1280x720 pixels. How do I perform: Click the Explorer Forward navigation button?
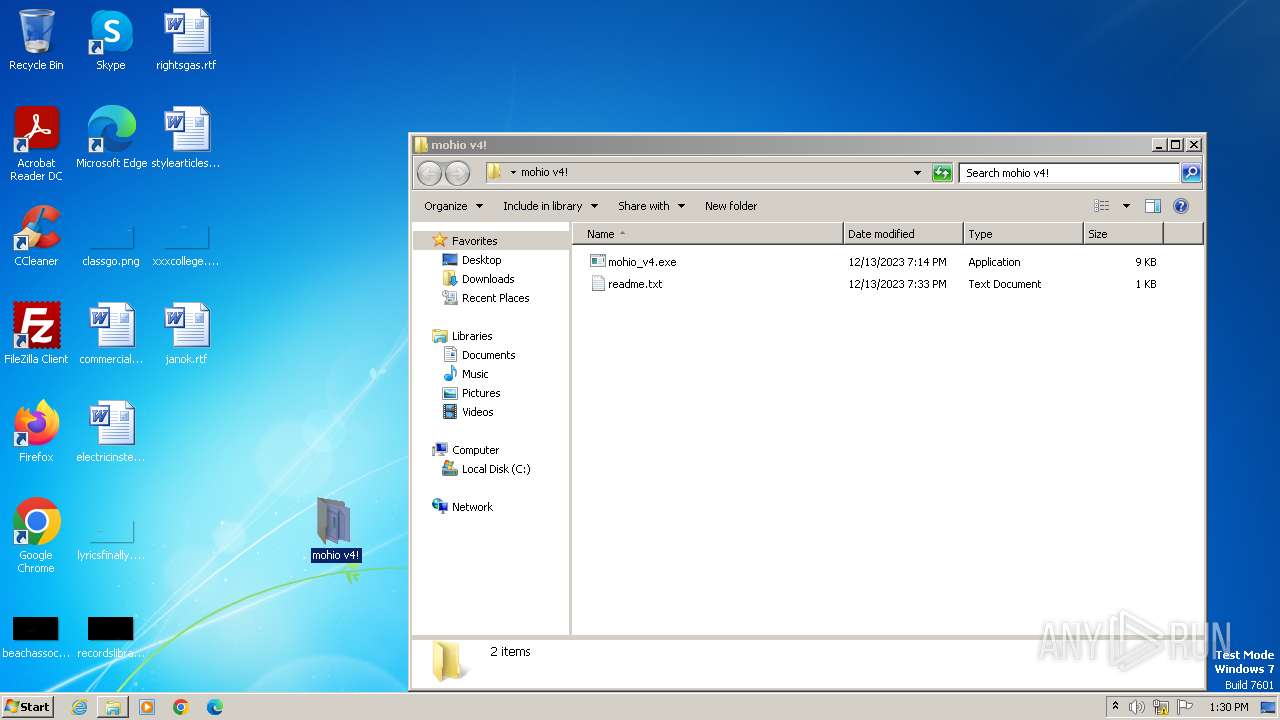pyautogui.click(x=457, y=173)
